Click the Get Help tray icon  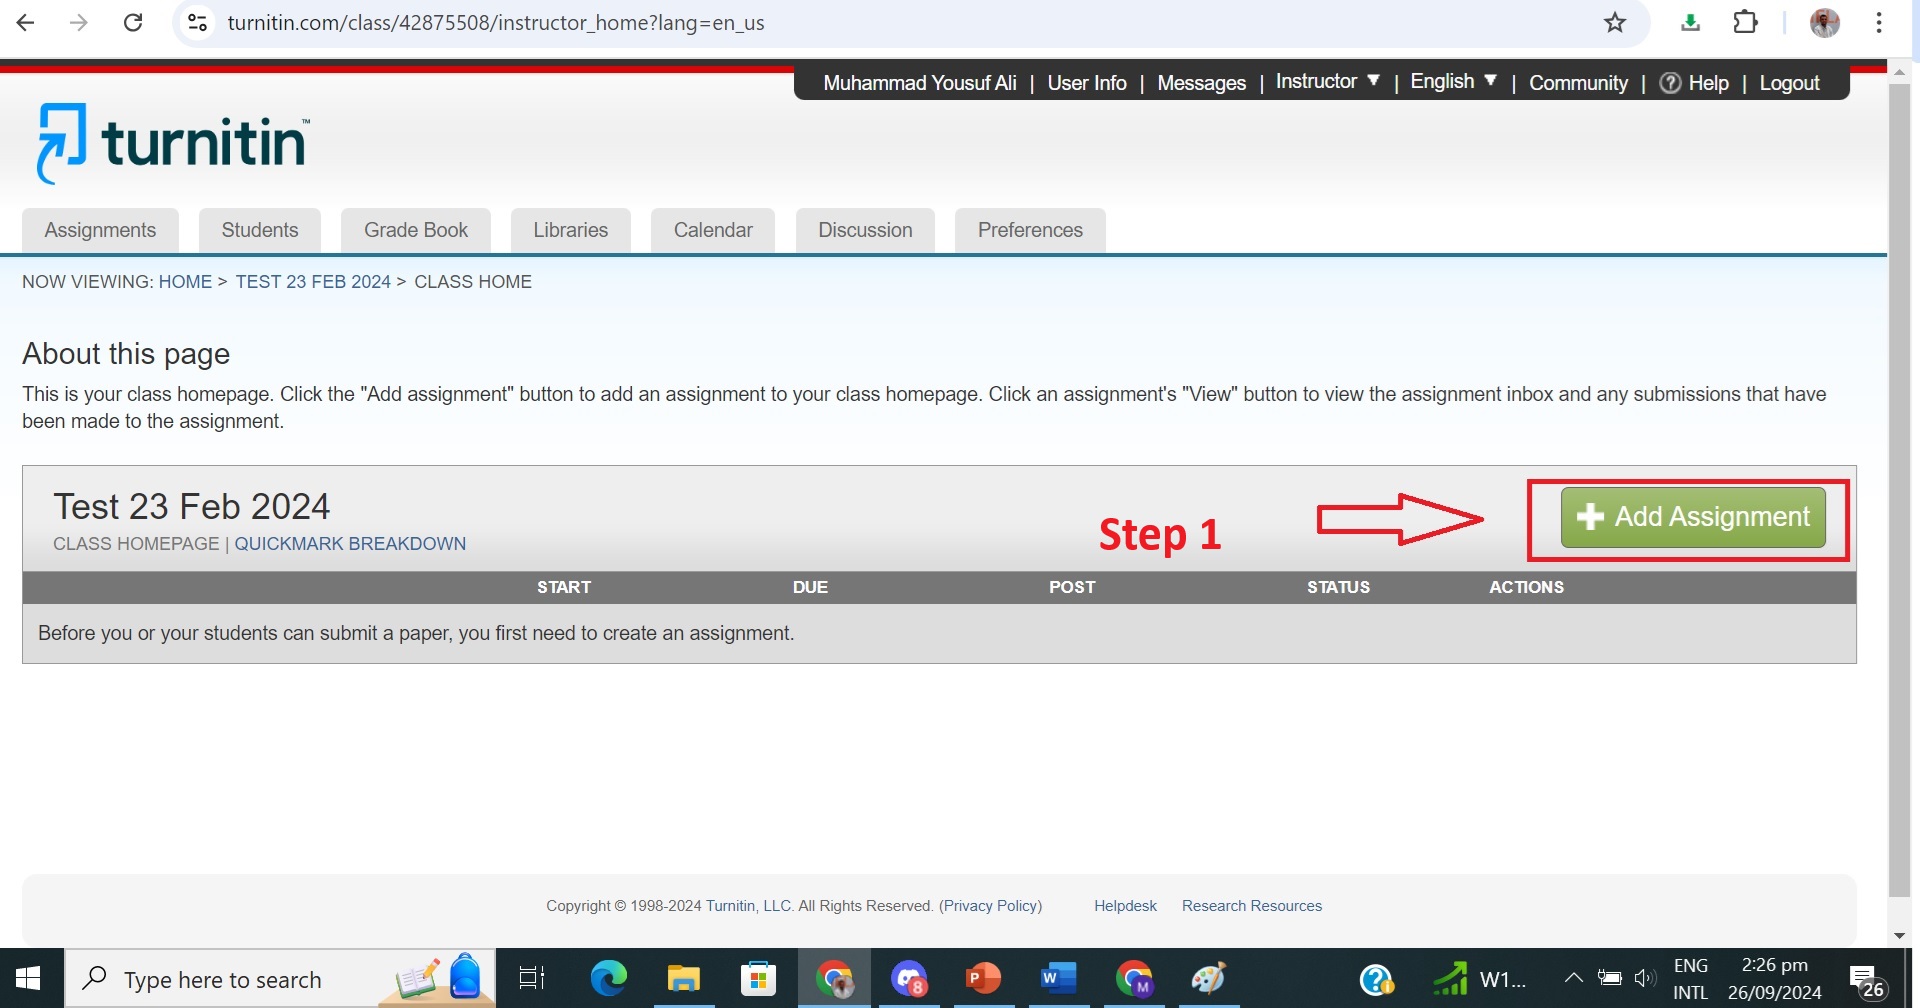[1377, 980]
